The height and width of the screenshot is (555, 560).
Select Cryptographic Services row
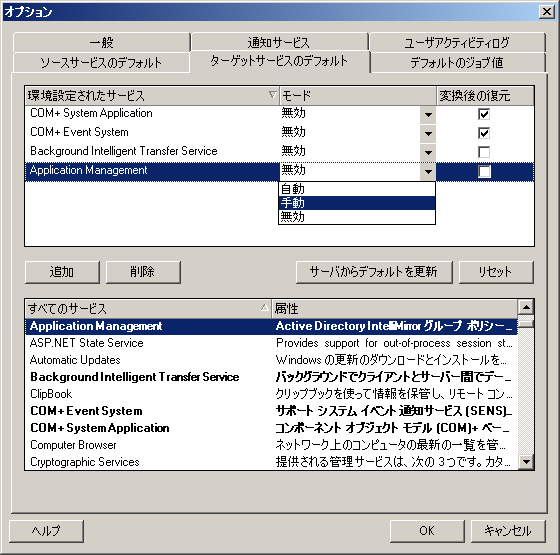271,462
